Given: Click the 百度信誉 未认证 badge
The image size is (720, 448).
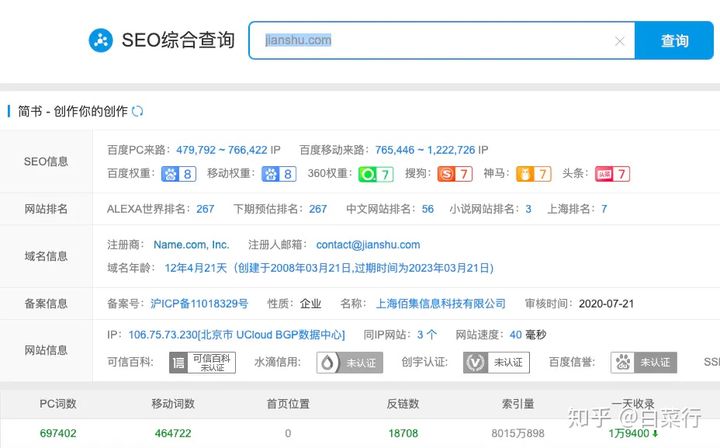Looking at the screenshot, I should click(643, 363).
